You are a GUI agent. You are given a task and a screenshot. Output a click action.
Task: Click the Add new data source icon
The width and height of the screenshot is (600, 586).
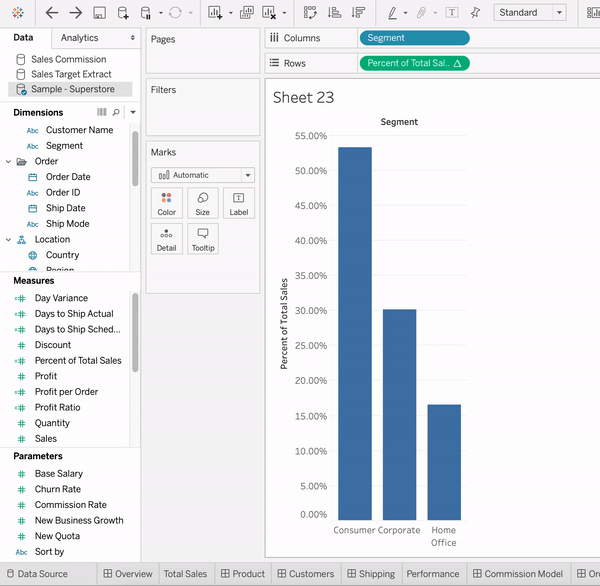(x=122, y=13)
